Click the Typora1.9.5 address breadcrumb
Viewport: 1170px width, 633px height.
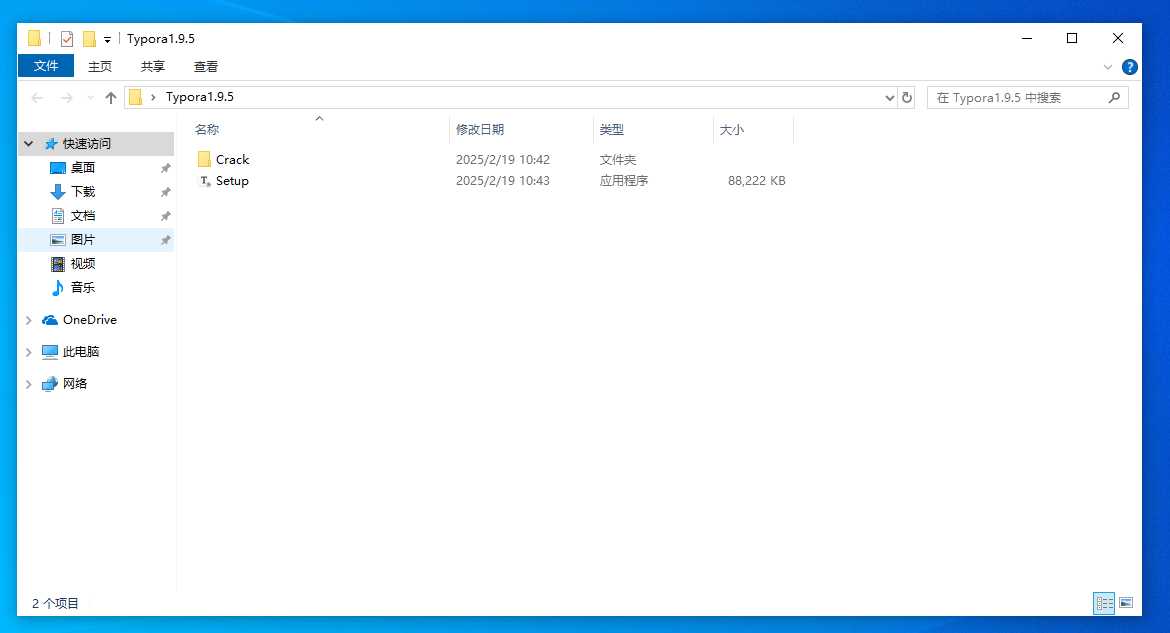coord(199,97)
